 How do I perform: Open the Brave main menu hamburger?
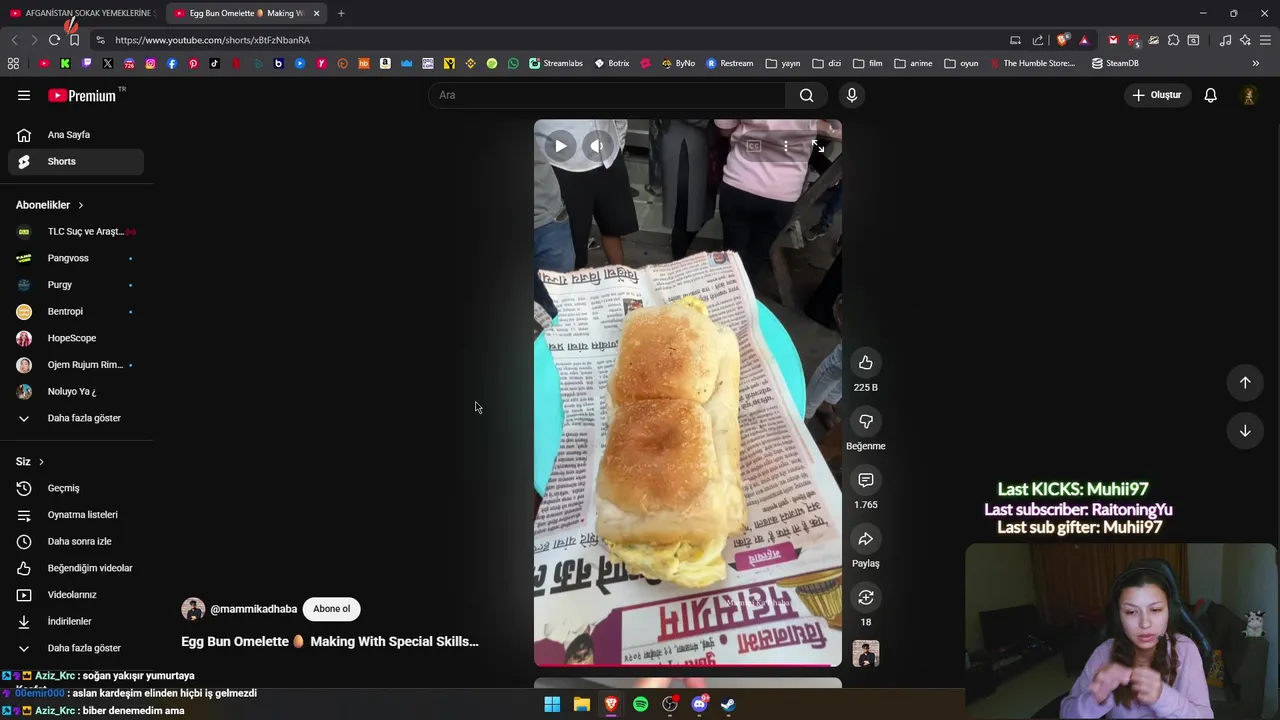point(1265,40)
